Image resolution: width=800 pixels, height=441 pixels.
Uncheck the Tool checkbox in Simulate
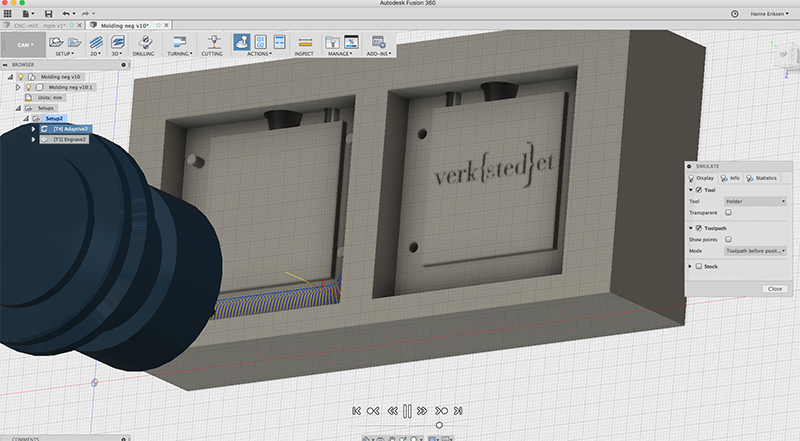click(699, 190)
